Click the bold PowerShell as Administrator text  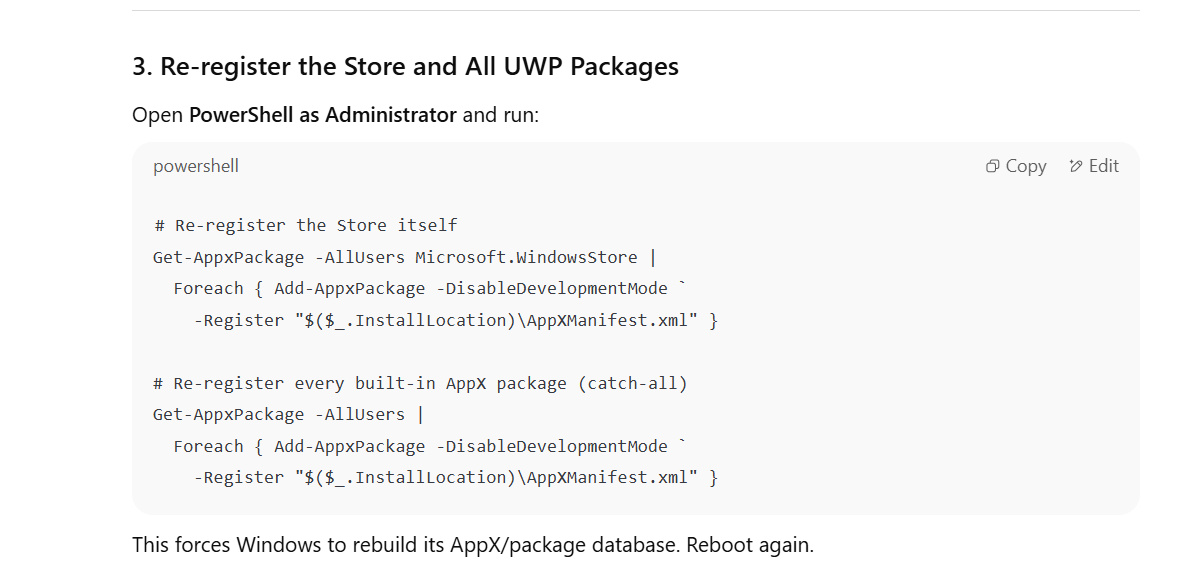(x=322, y=115)
